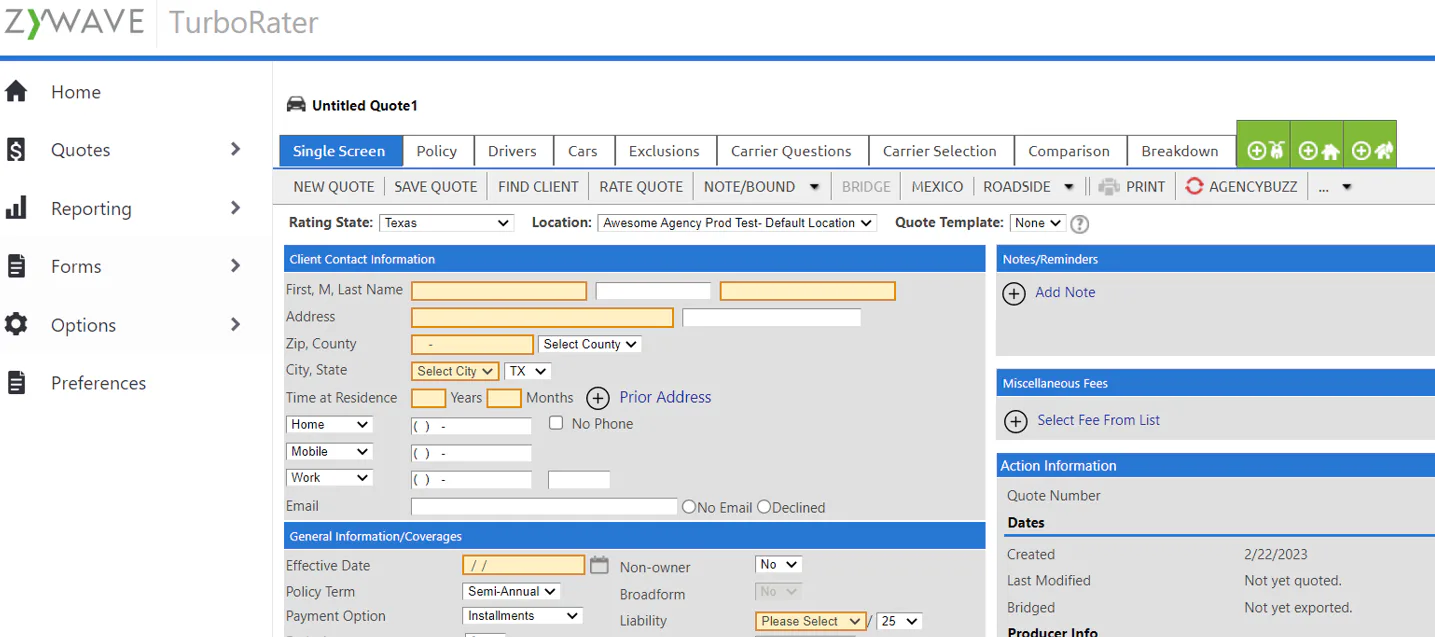Screen dimensions: 1435x637
Task: Click the Select Fee From List link
Action: [1098, 420]
